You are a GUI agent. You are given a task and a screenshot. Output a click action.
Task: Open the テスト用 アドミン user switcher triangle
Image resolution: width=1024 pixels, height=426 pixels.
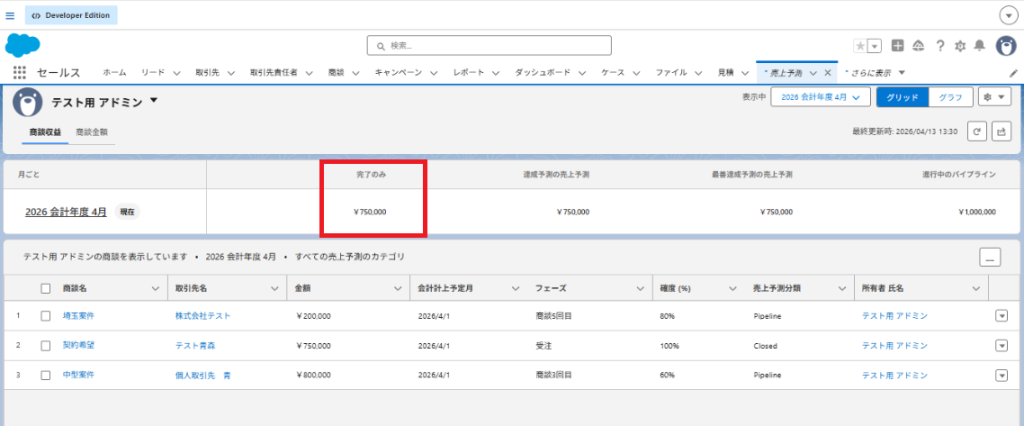coord(154,101)
